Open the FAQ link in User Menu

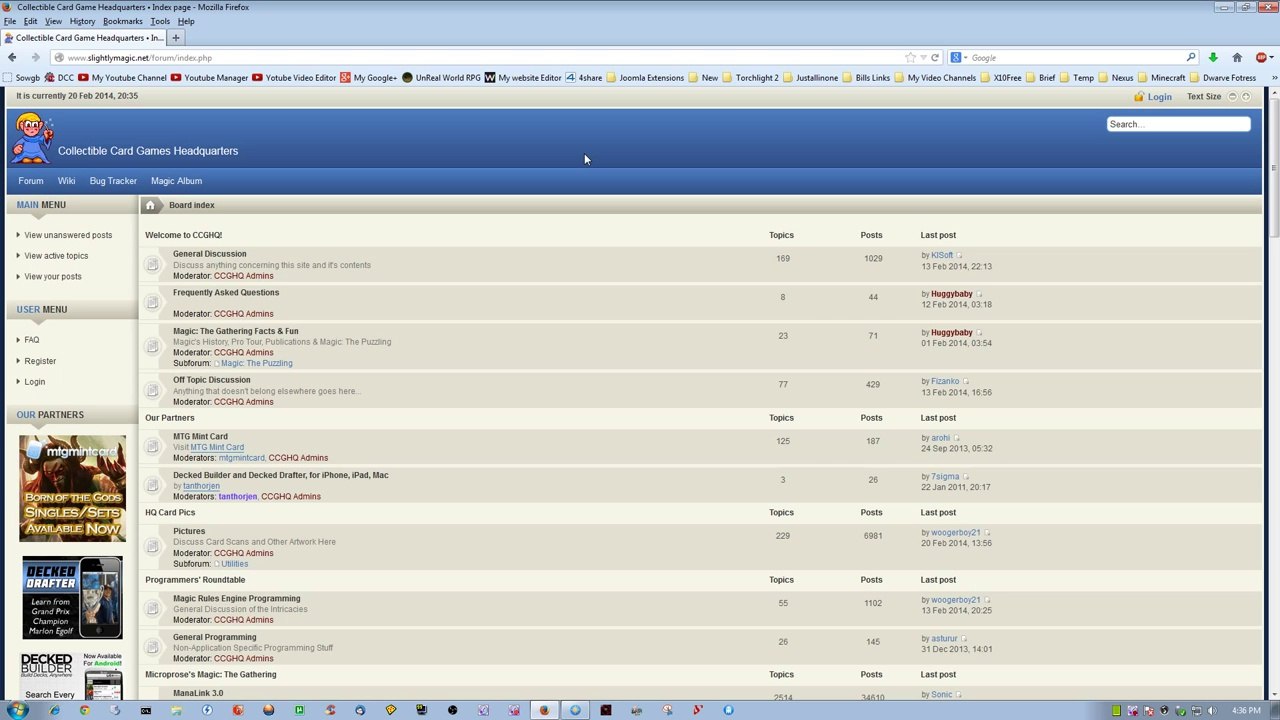pyautogui.click(x=32, y=340)
